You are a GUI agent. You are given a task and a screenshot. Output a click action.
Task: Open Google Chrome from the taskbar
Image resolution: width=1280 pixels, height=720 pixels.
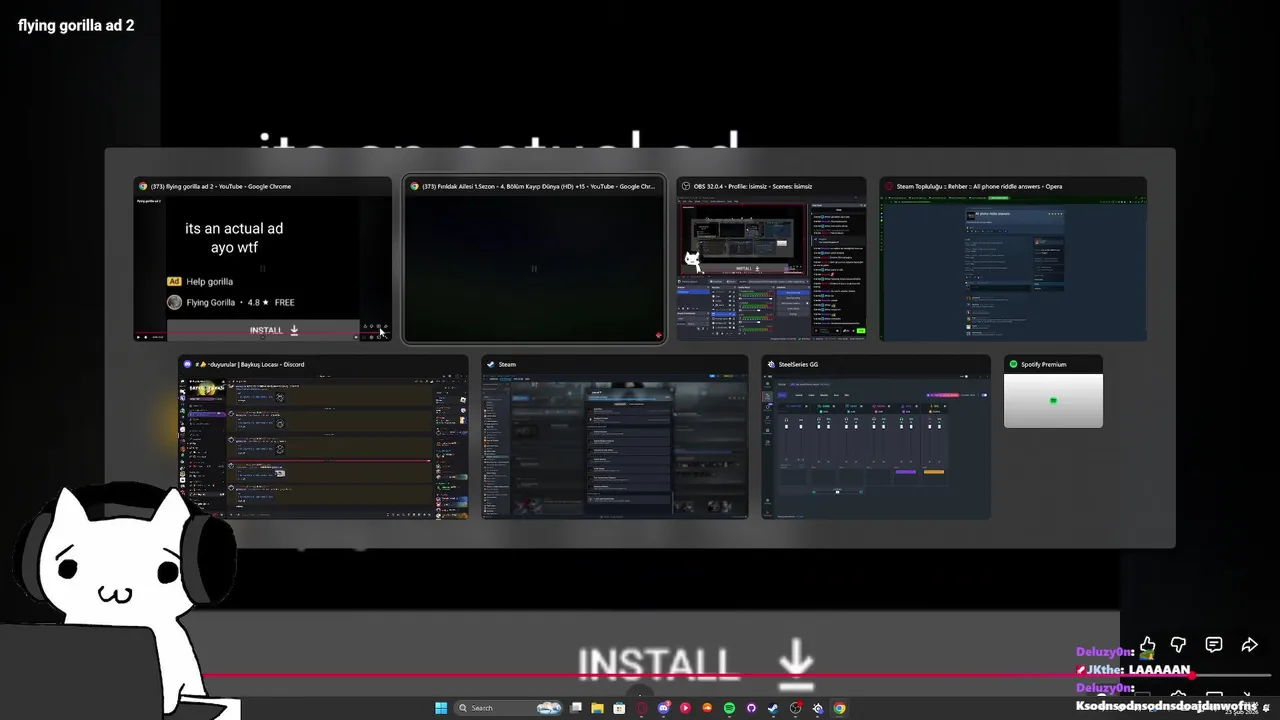coord(840,708)
